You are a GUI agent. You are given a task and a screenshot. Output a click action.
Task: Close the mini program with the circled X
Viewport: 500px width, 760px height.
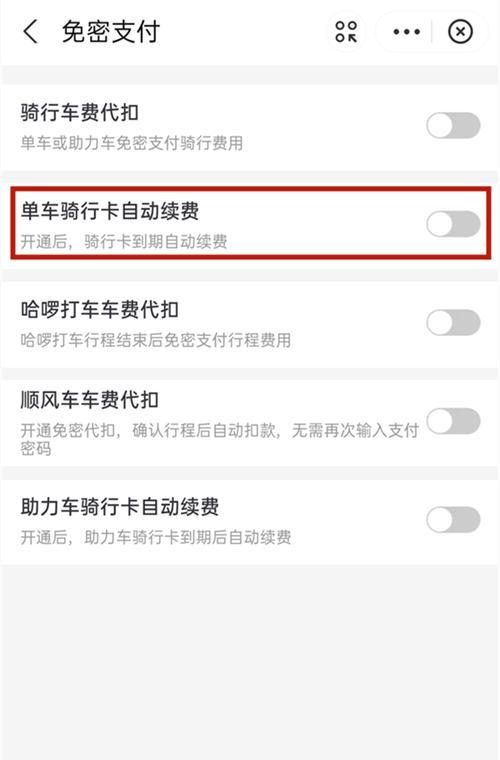pos(460,32)
